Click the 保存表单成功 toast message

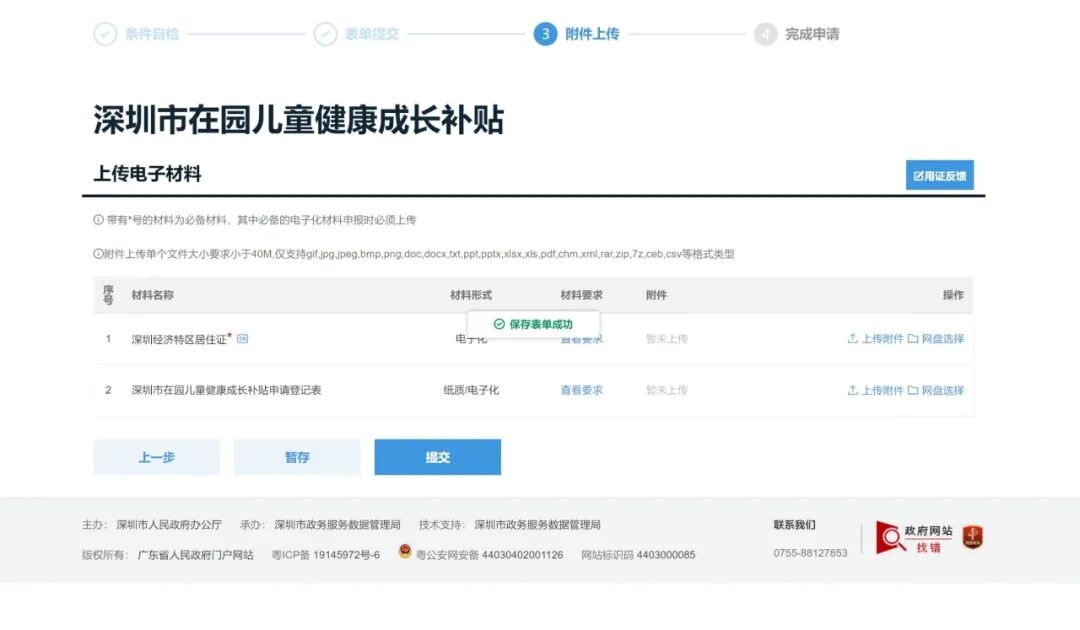point(533,323)
